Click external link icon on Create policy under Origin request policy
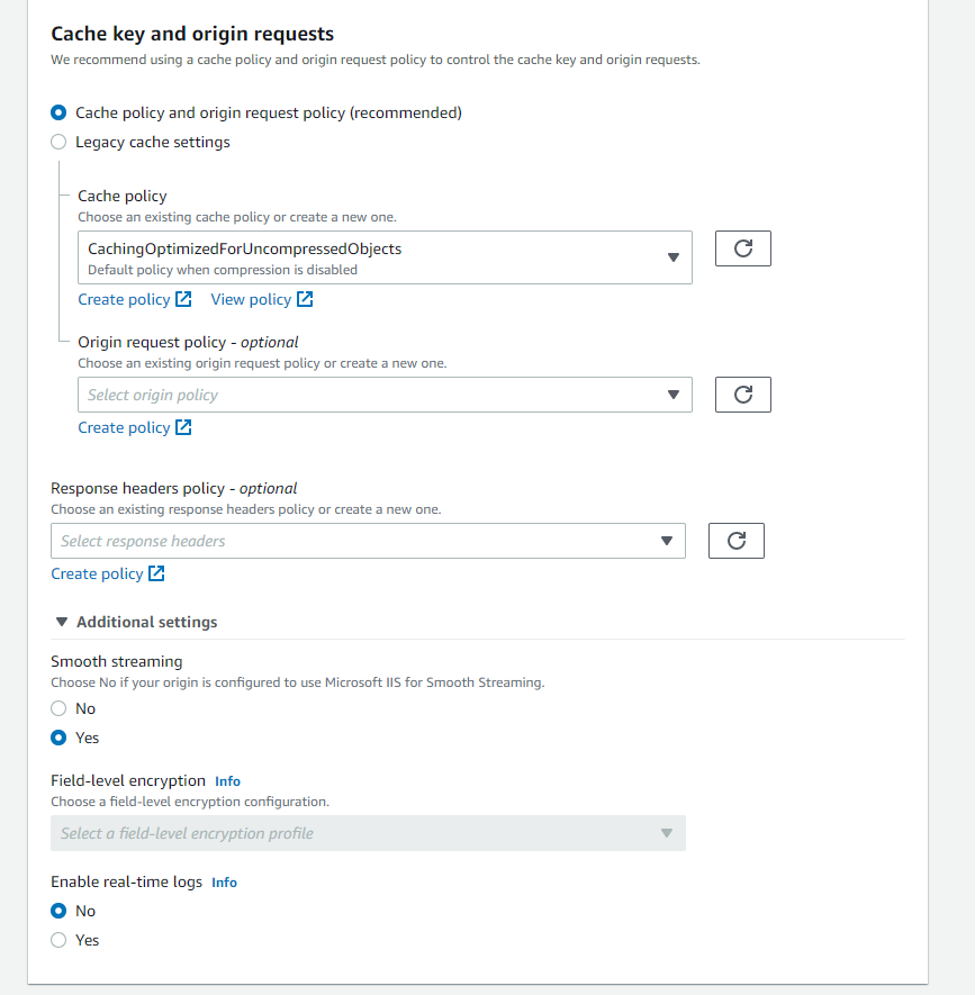The image size is (977, 995). pyautogui.click(x=183, y=427)
